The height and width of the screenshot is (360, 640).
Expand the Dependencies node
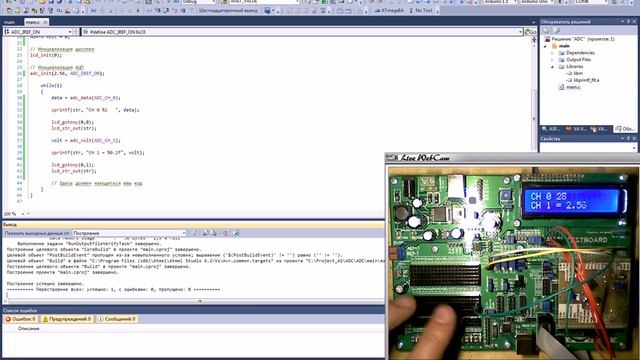coord(553,53)
